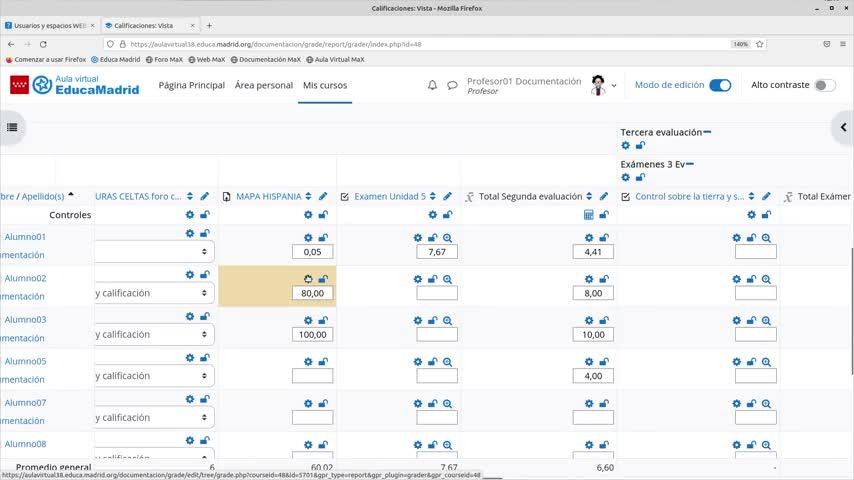
Task: Click vertical page scrollbar
Action: (851, 311)
